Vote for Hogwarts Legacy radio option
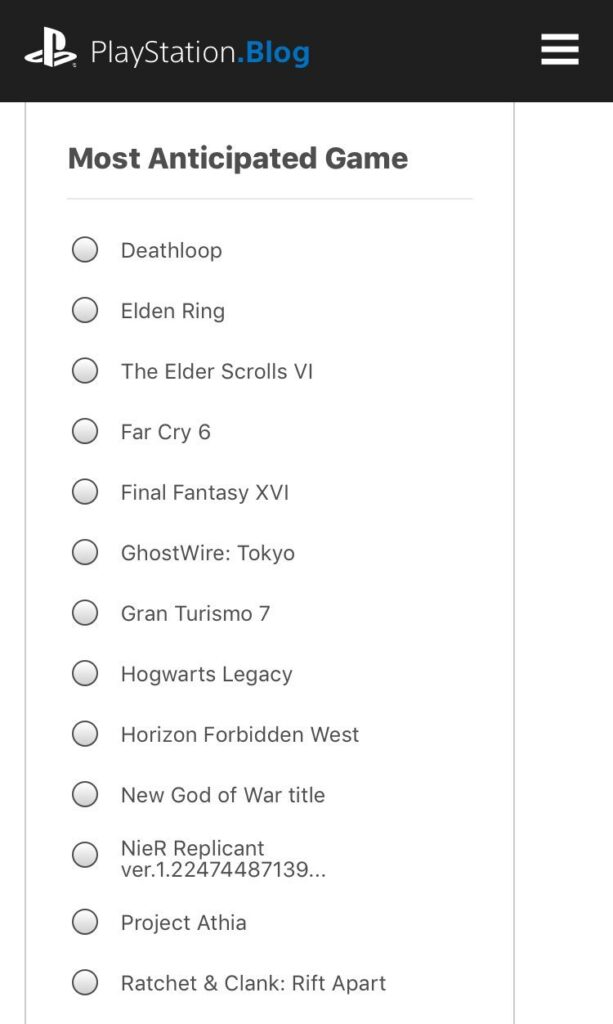Viewport: 613px width, 1024px height. coord(85,673)
